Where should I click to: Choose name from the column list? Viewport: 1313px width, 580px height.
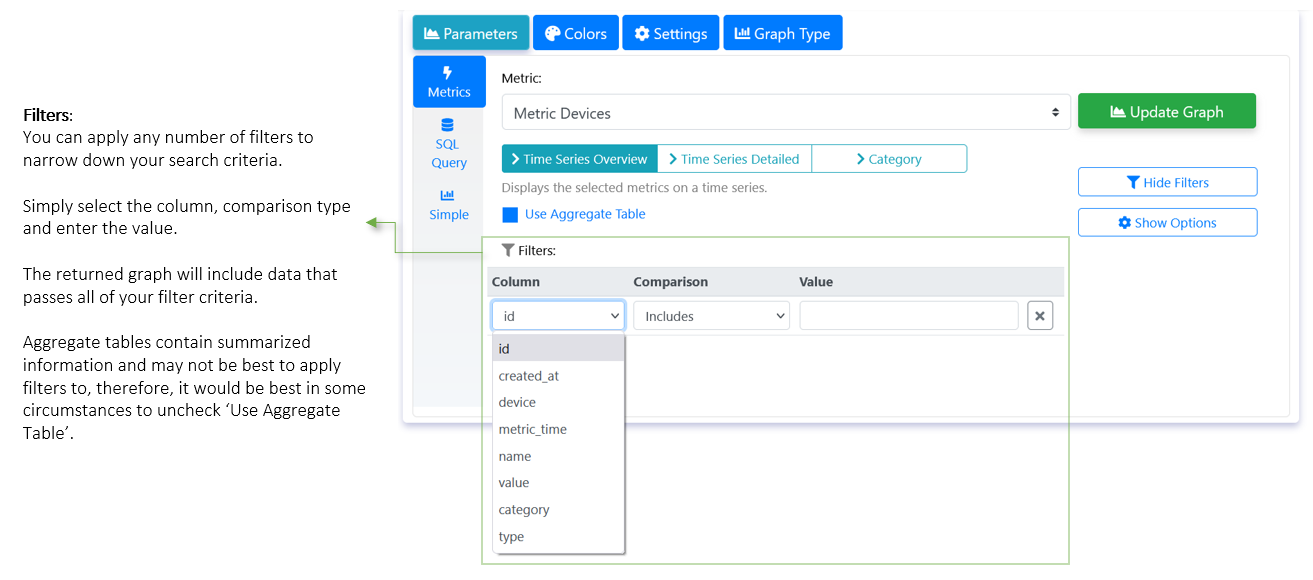point(558,456)
